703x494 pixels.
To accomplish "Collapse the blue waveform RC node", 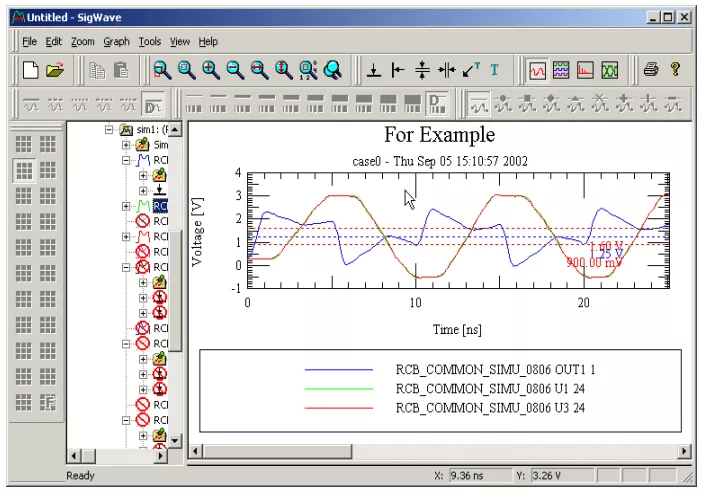I will pyautogui.click(x=126, y=160).
